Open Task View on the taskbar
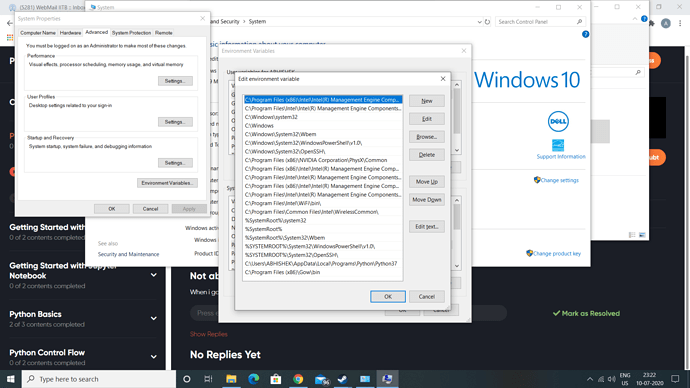690x388 pixels. tap(209, 379)
